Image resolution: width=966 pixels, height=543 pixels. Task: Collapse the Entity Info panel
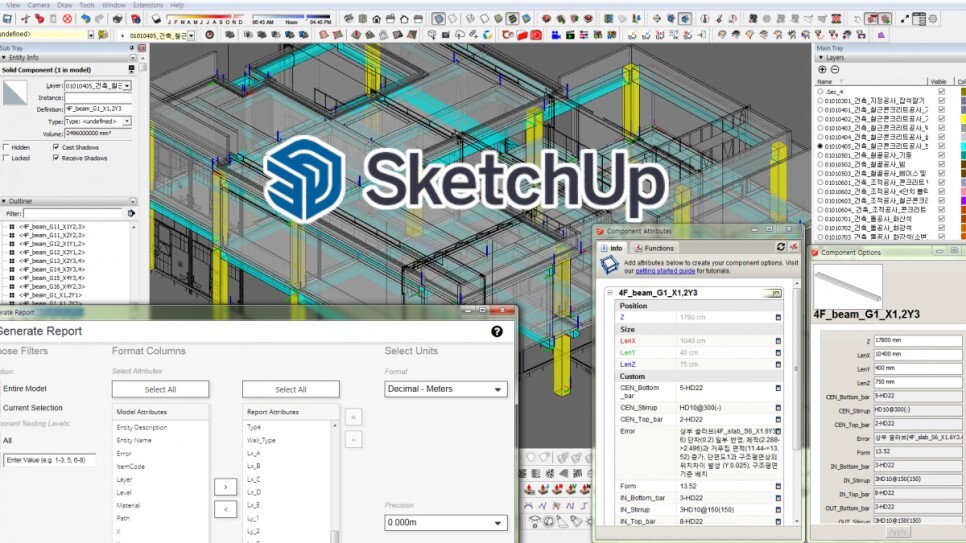pyautogui.click(x=4, y=57)
